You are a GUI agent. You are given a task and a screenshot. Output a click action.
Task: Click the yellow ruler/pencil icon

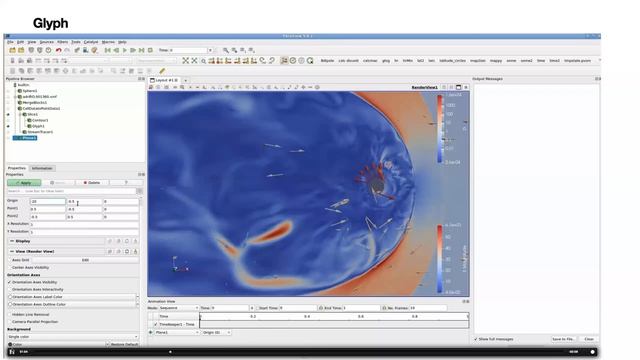(x=162, y=71)
